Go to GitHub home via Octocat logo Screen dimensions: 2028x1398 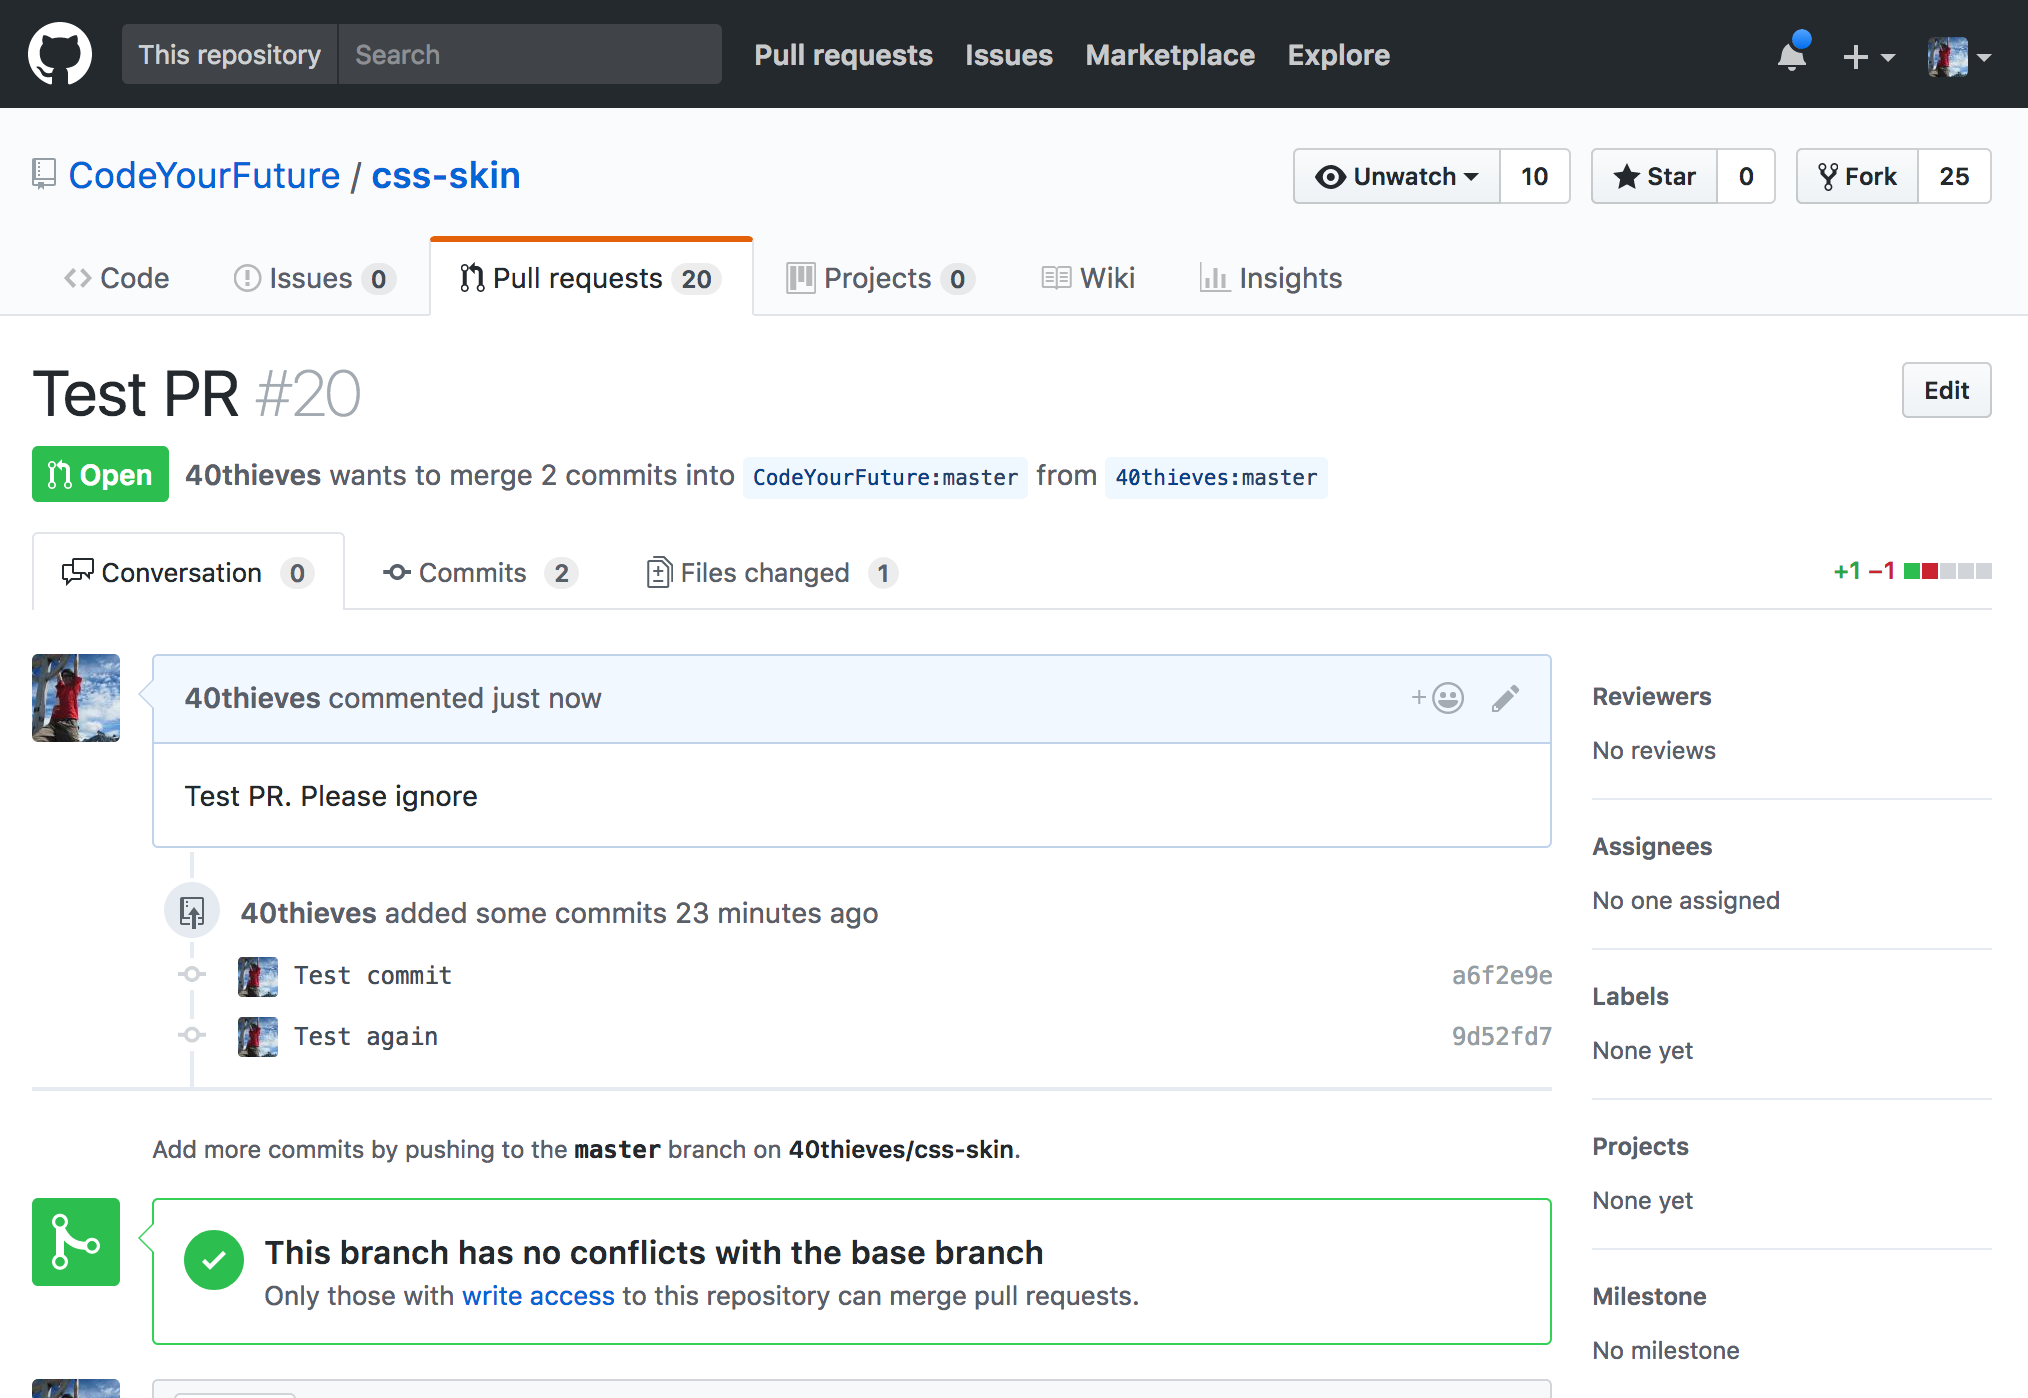(60, 54)
